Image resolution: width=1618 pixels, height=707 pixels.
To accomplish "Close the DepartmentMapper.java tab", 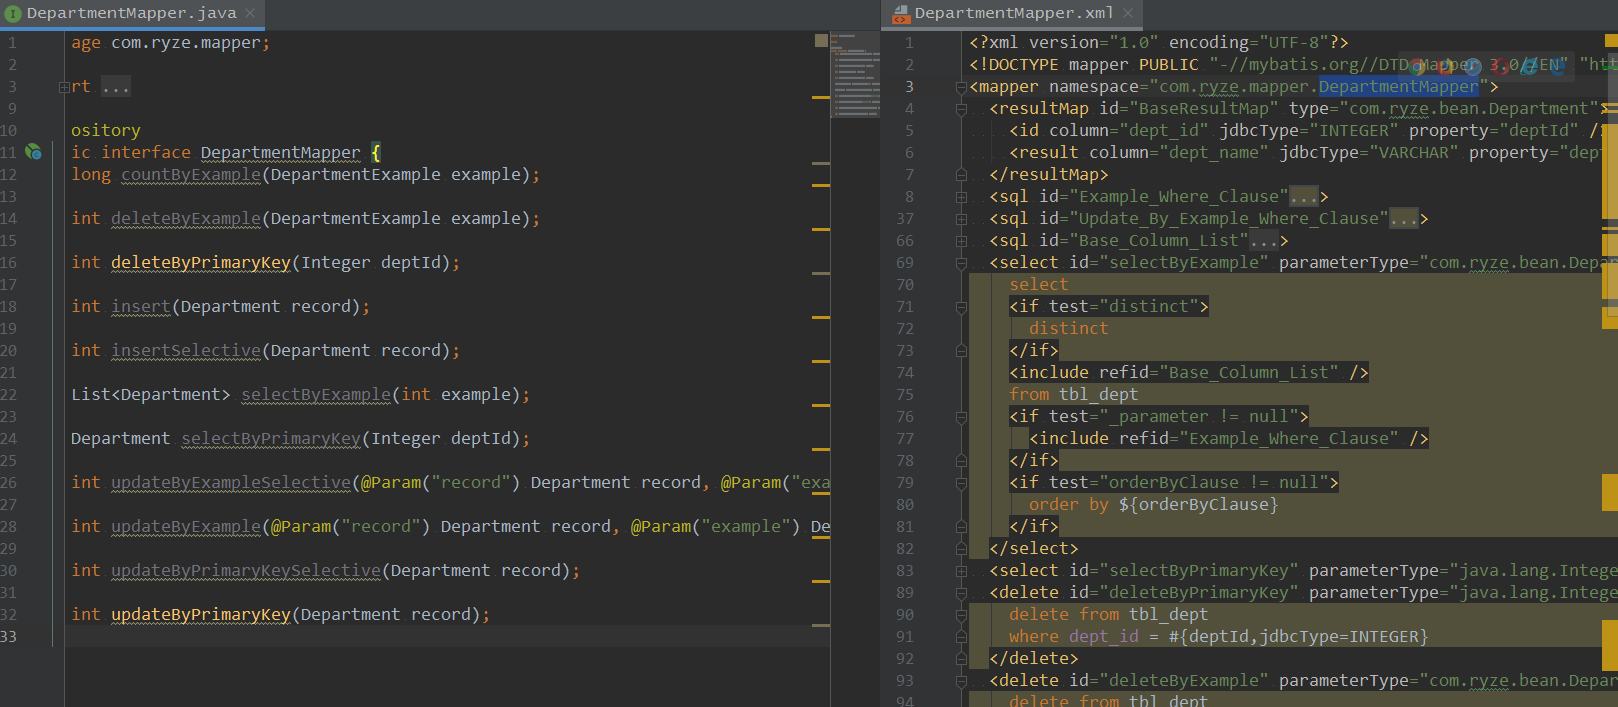I will [250, 13].
